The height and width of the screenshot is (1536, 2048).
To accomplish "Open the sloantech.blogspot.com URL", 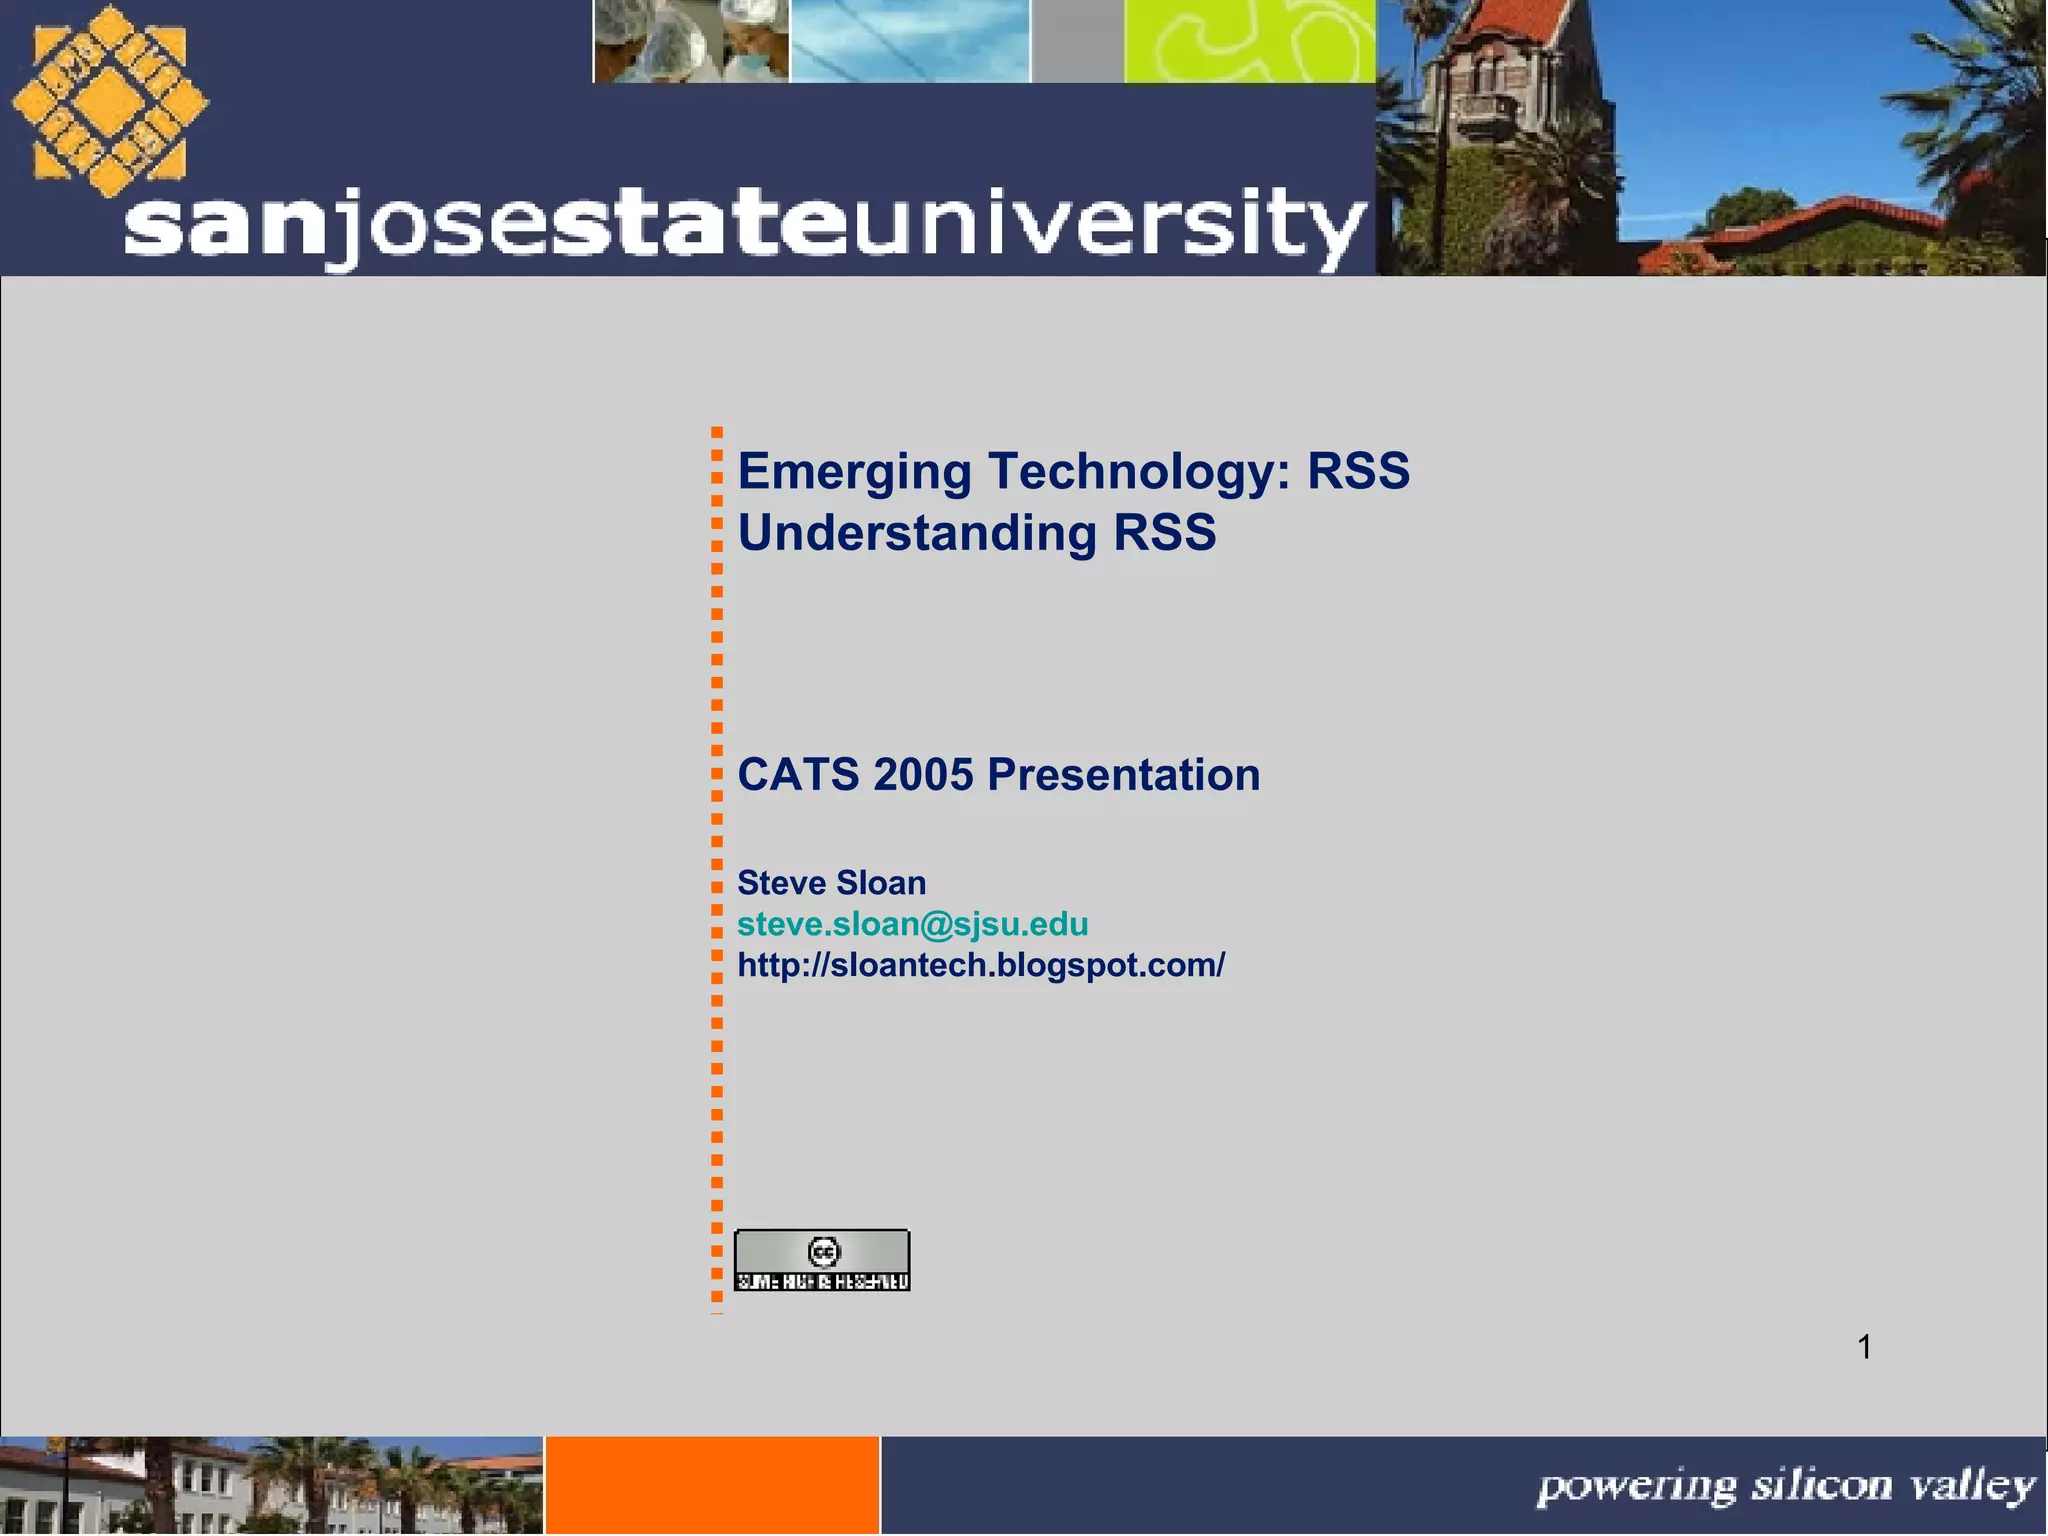I will click(x=980, y=965).
